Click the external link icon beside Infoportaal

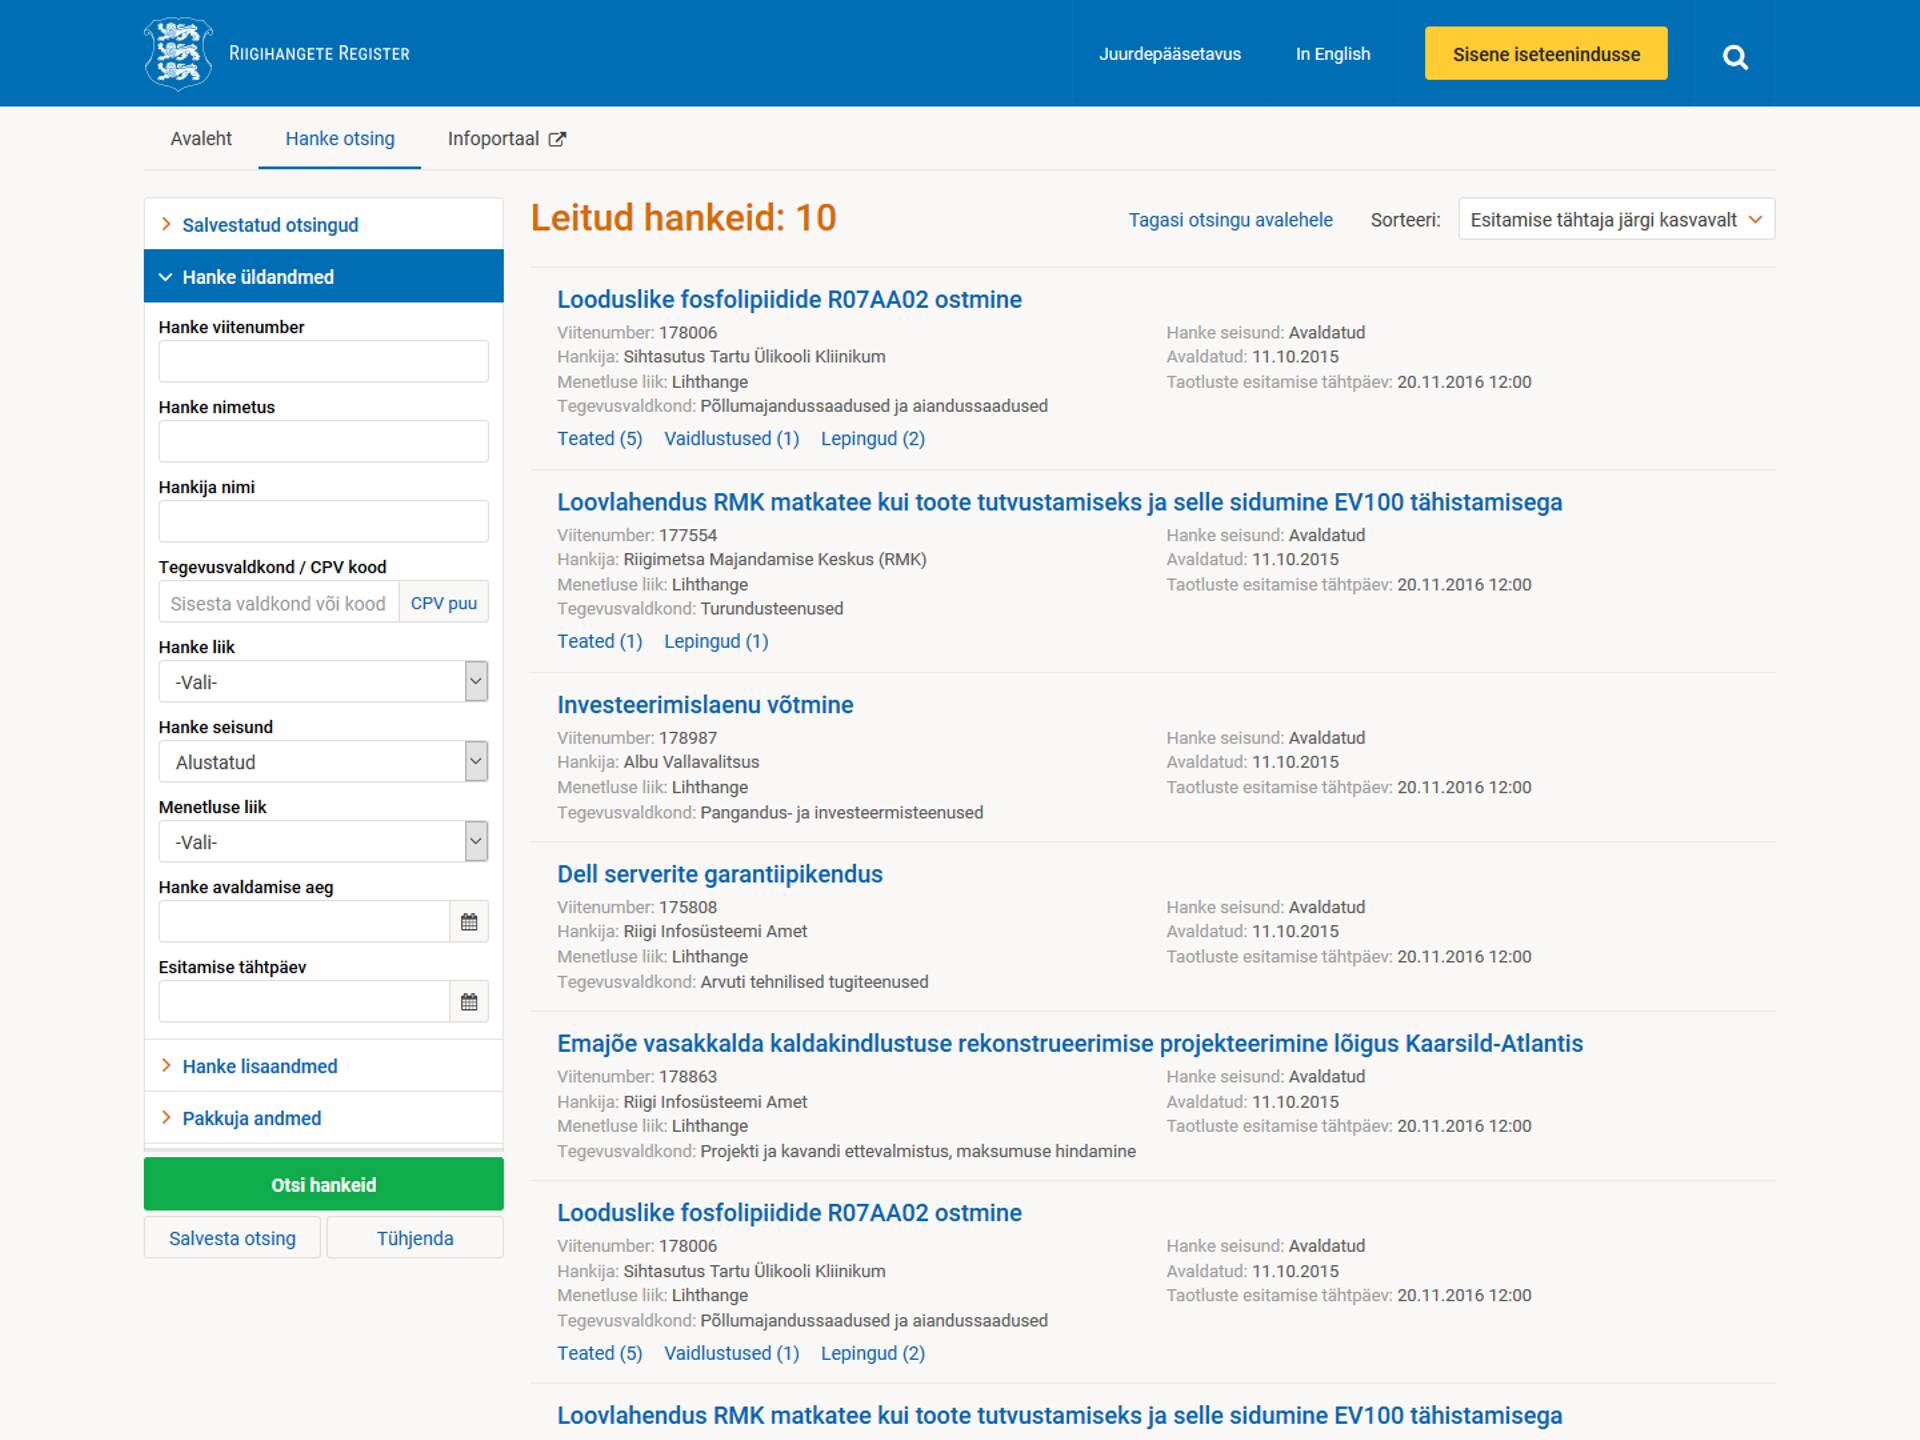[557, 139]
